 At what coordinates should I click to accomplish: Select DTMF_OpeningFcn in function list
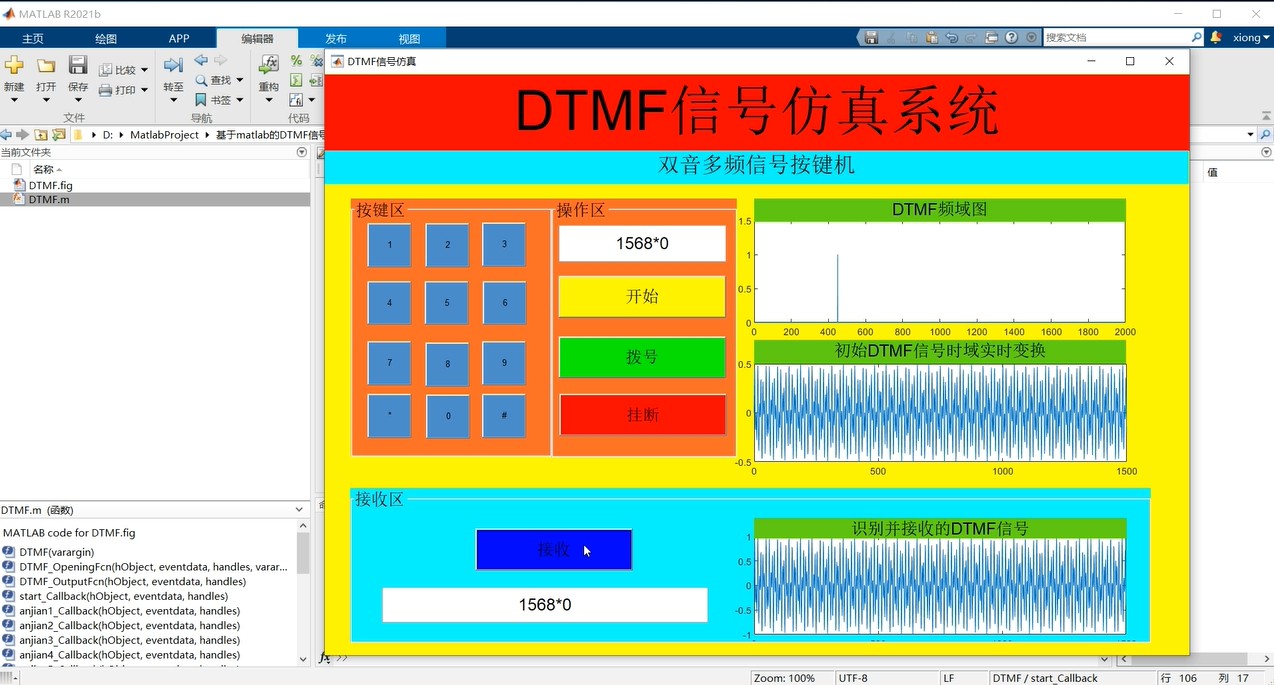tap(153, 567)
